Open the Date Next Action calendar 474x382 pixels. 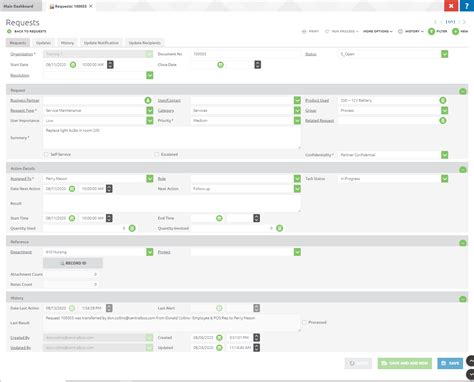72,189
